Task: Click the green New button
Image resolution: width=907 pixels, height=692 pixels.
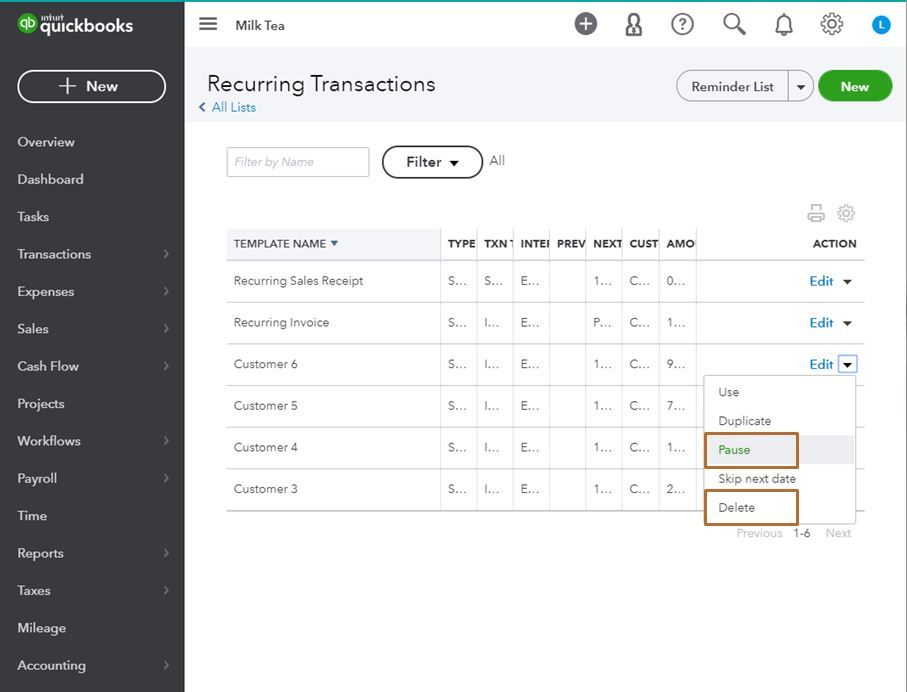Action: point(855,86)
